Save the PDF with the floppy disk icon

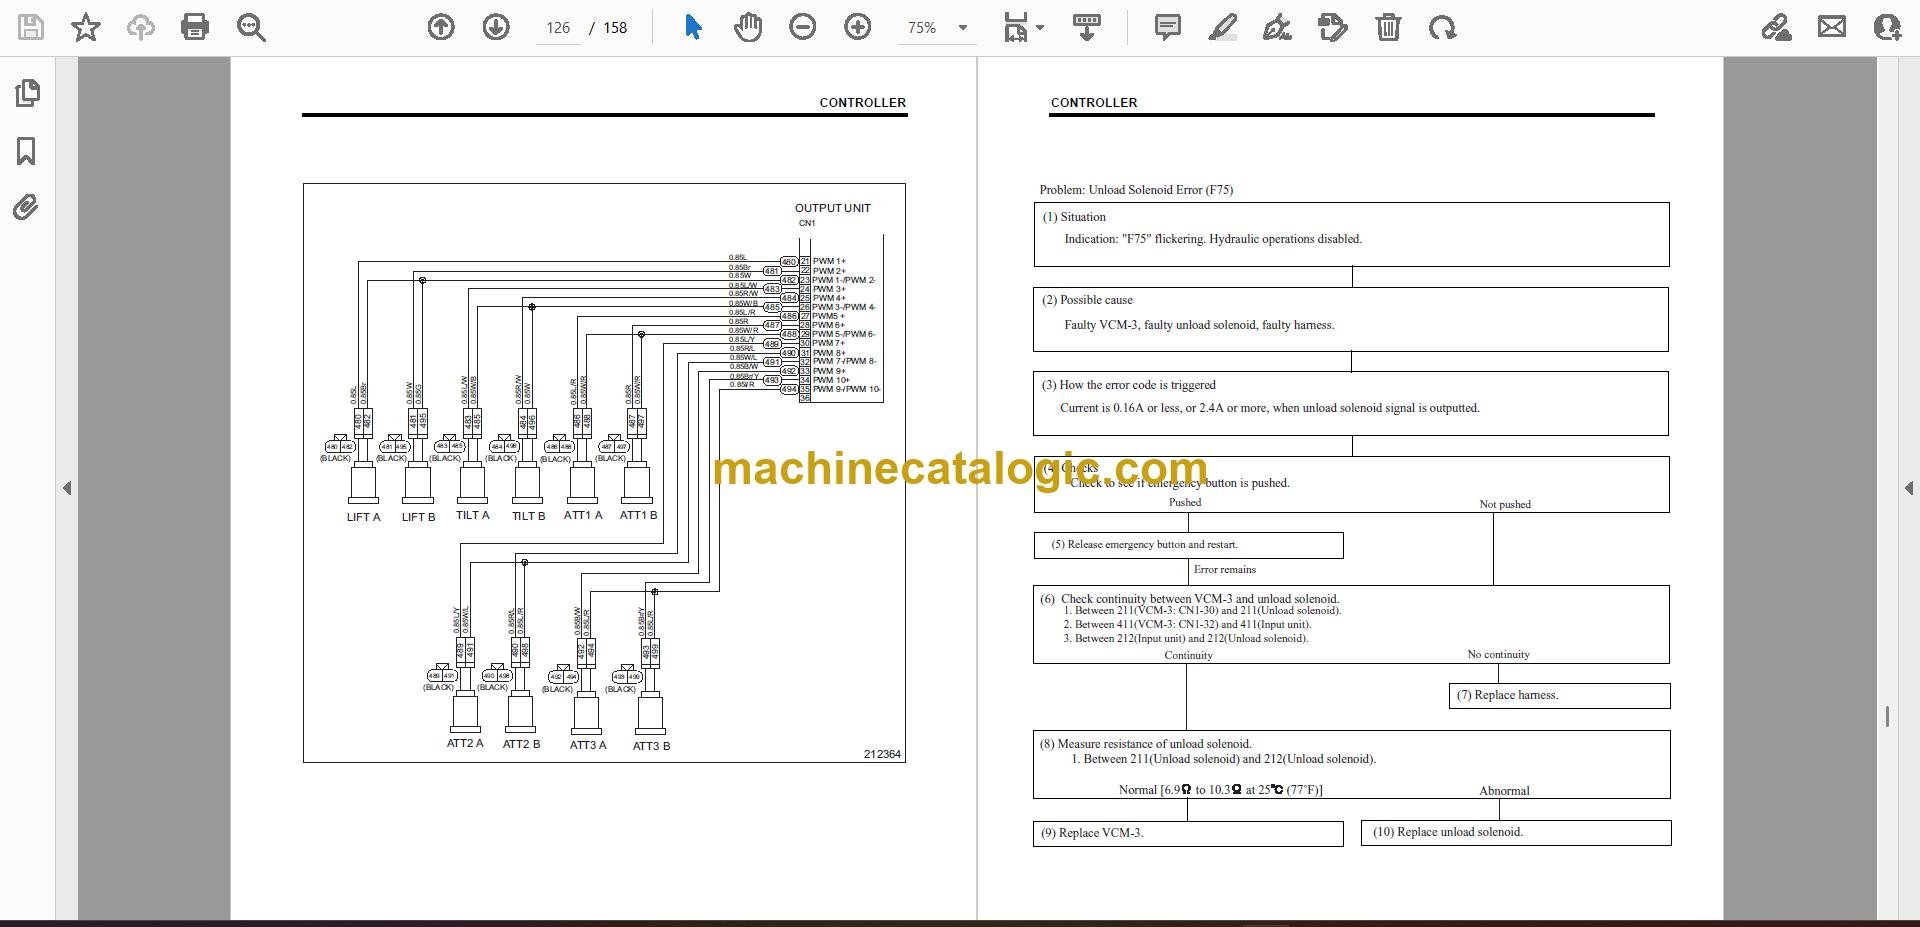point(31,27)
